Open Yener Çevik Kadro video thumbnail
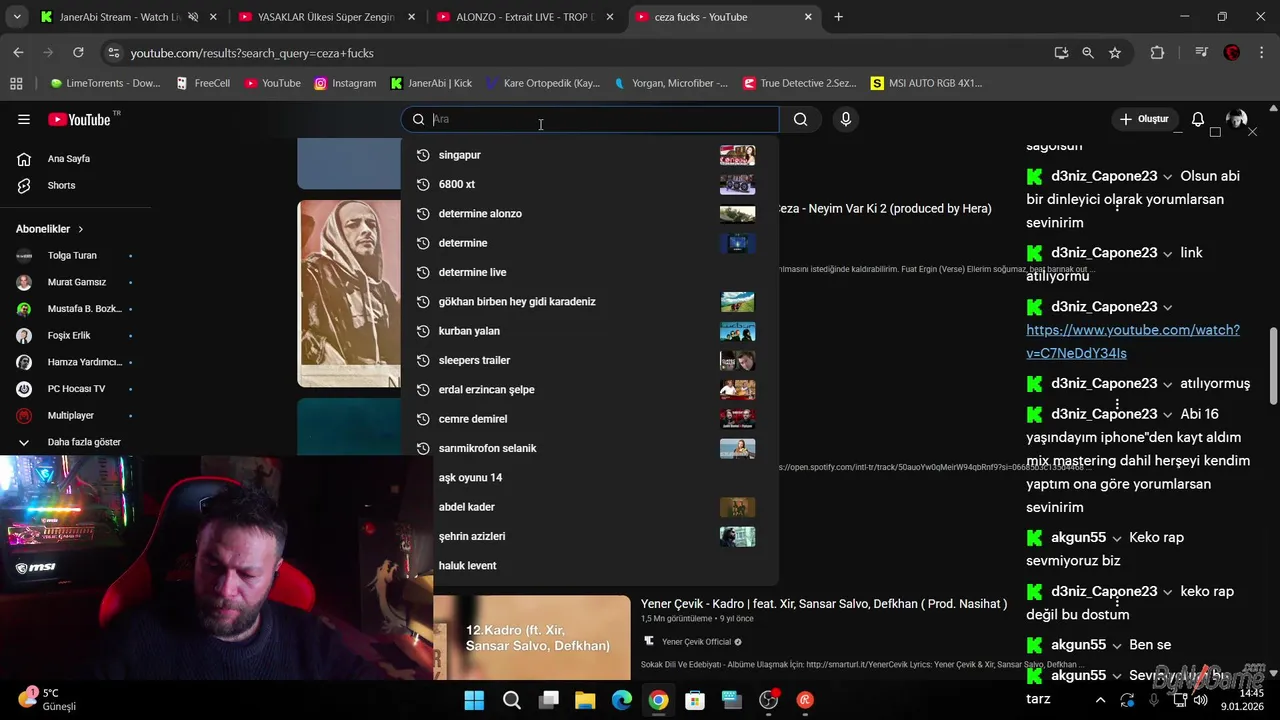The width and height of the screenshot is (1280, 720). point(532,638)
